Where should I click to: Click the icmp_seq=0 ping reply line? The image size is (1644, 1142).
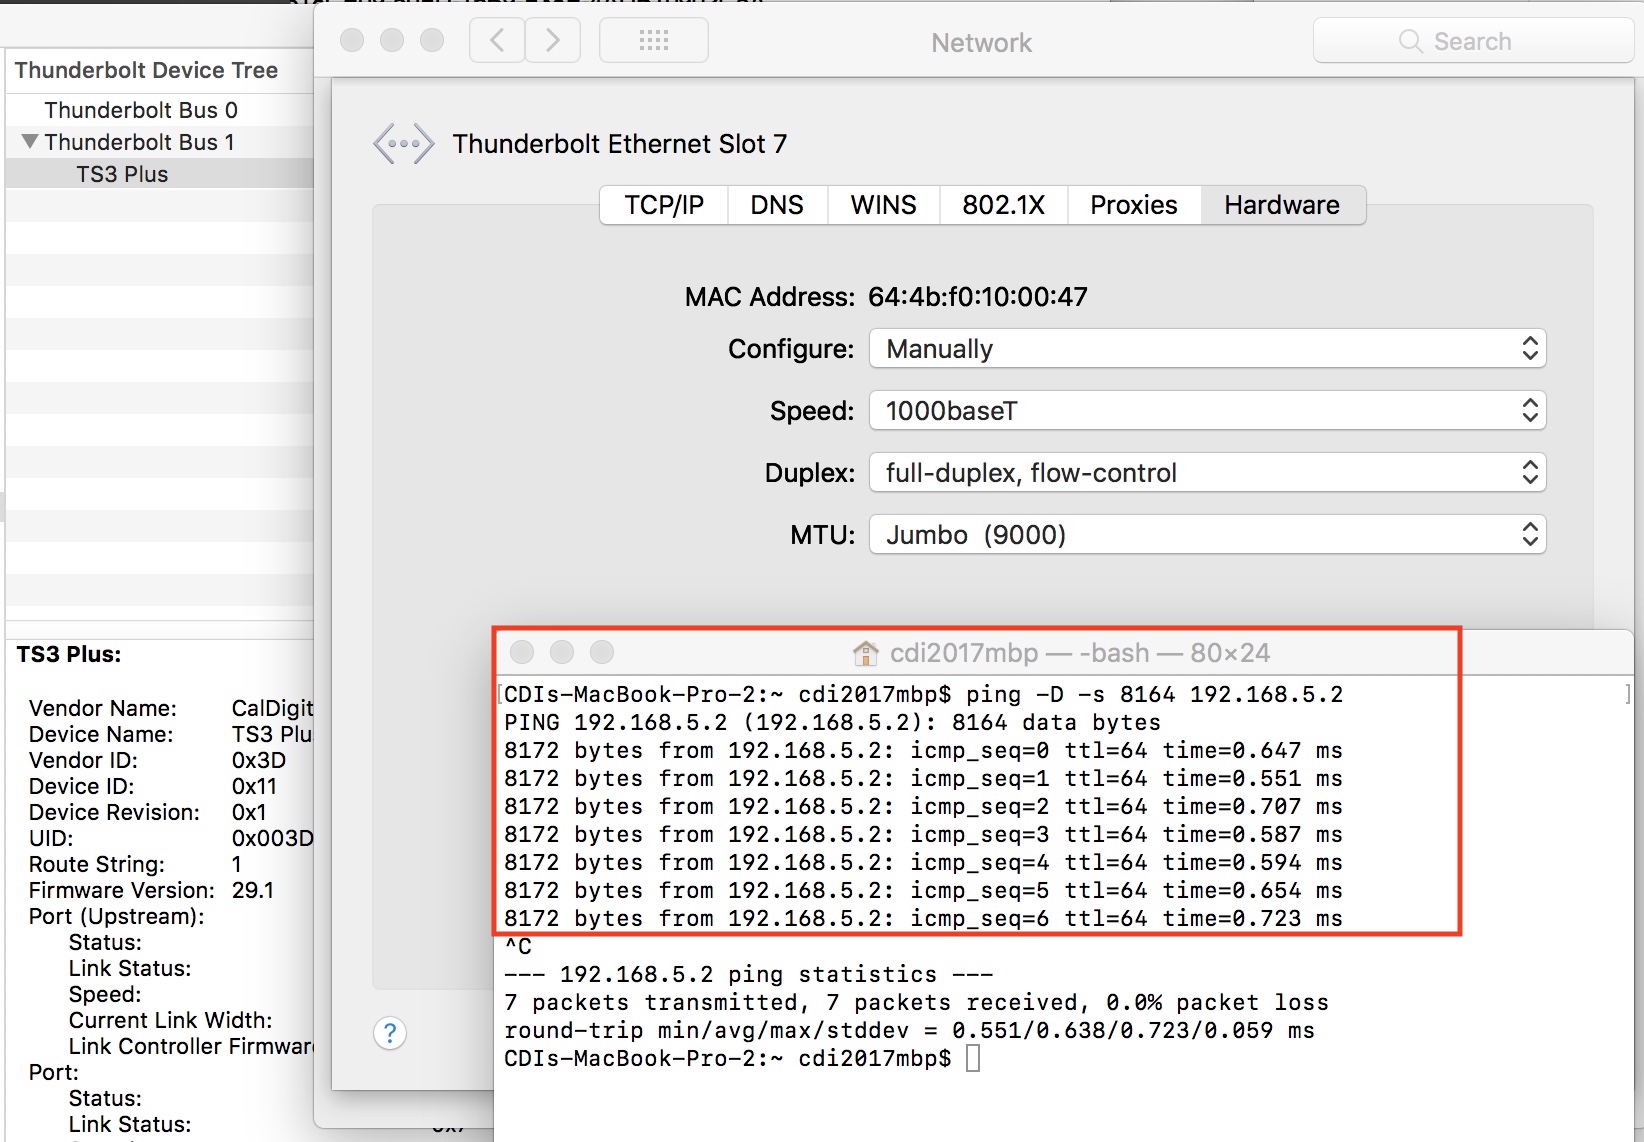[x=924, y=751]
